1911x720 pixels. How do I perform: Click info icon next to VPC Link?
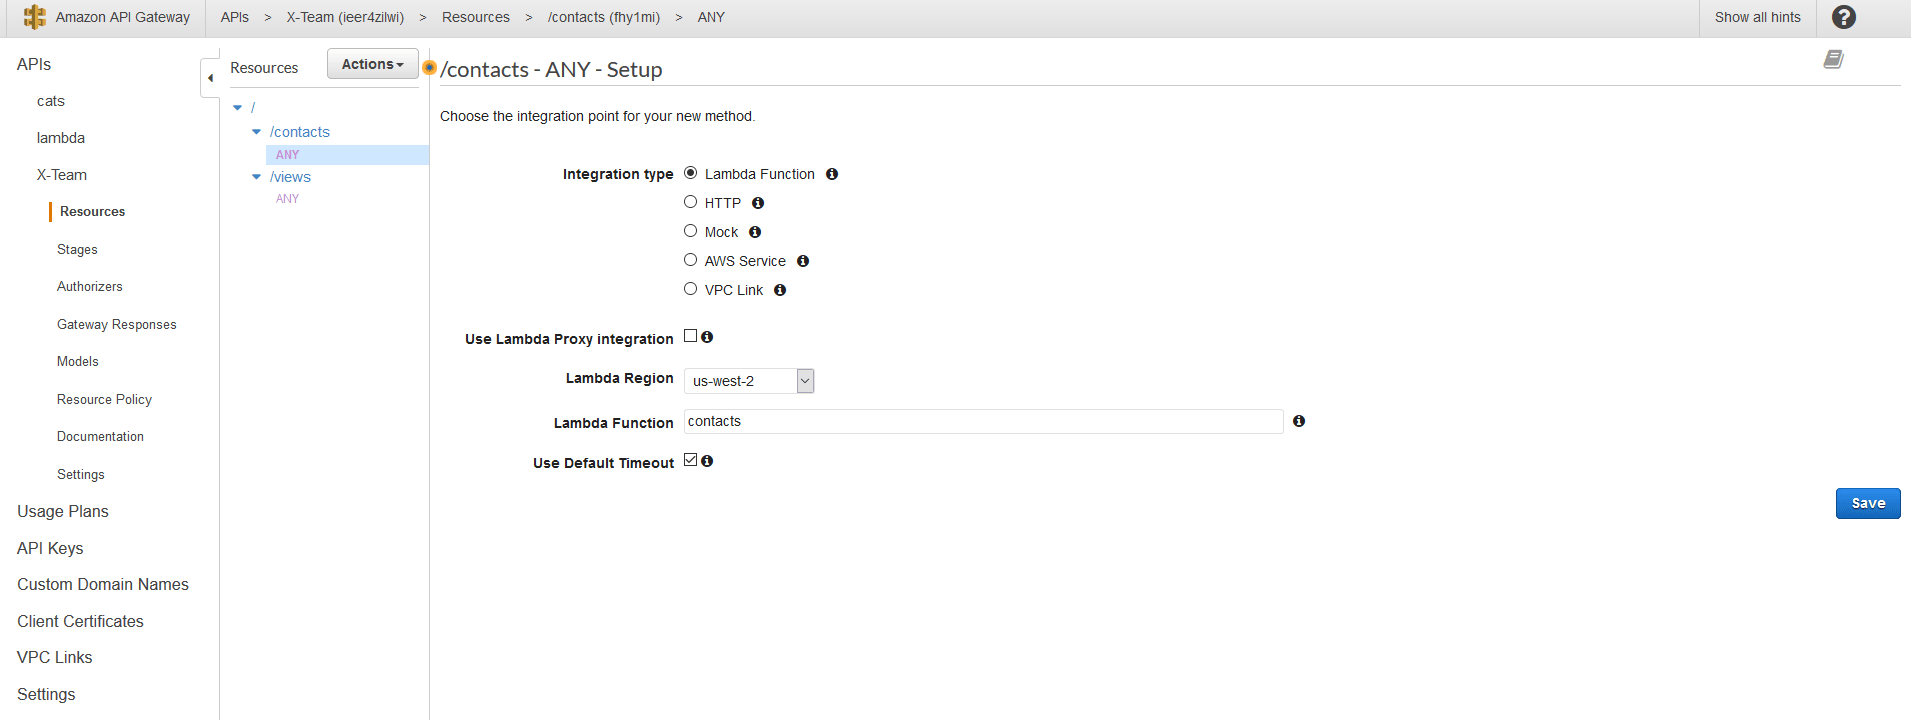[x=780, y=290]
